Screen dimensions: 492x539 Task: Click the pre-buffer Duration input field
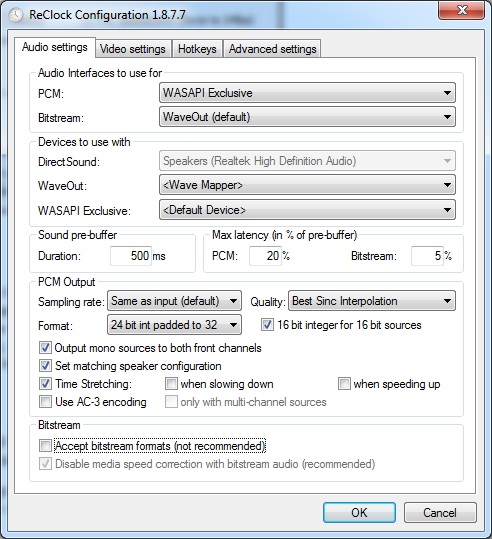tap(131, 256)
